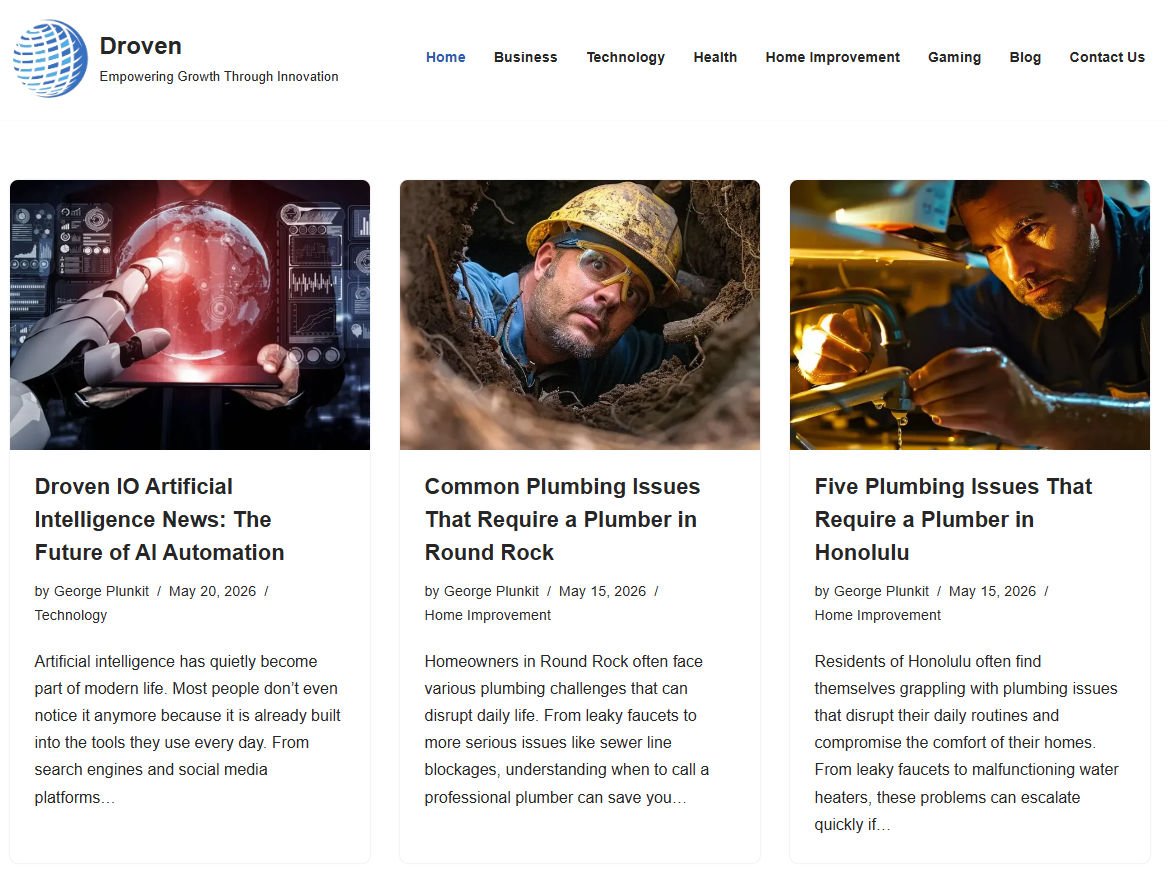Click author George Plunkit on Honolulu article
Image resolution: width=1168 pixels, height=874 pixels.
pyautogui.click(x=881, y=591)
